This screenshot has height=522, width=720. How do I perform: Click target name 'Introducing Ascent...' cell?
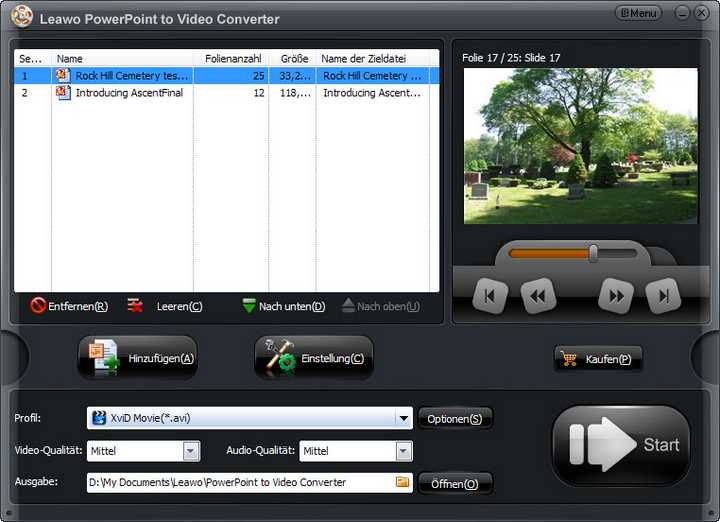click(372, 93)
